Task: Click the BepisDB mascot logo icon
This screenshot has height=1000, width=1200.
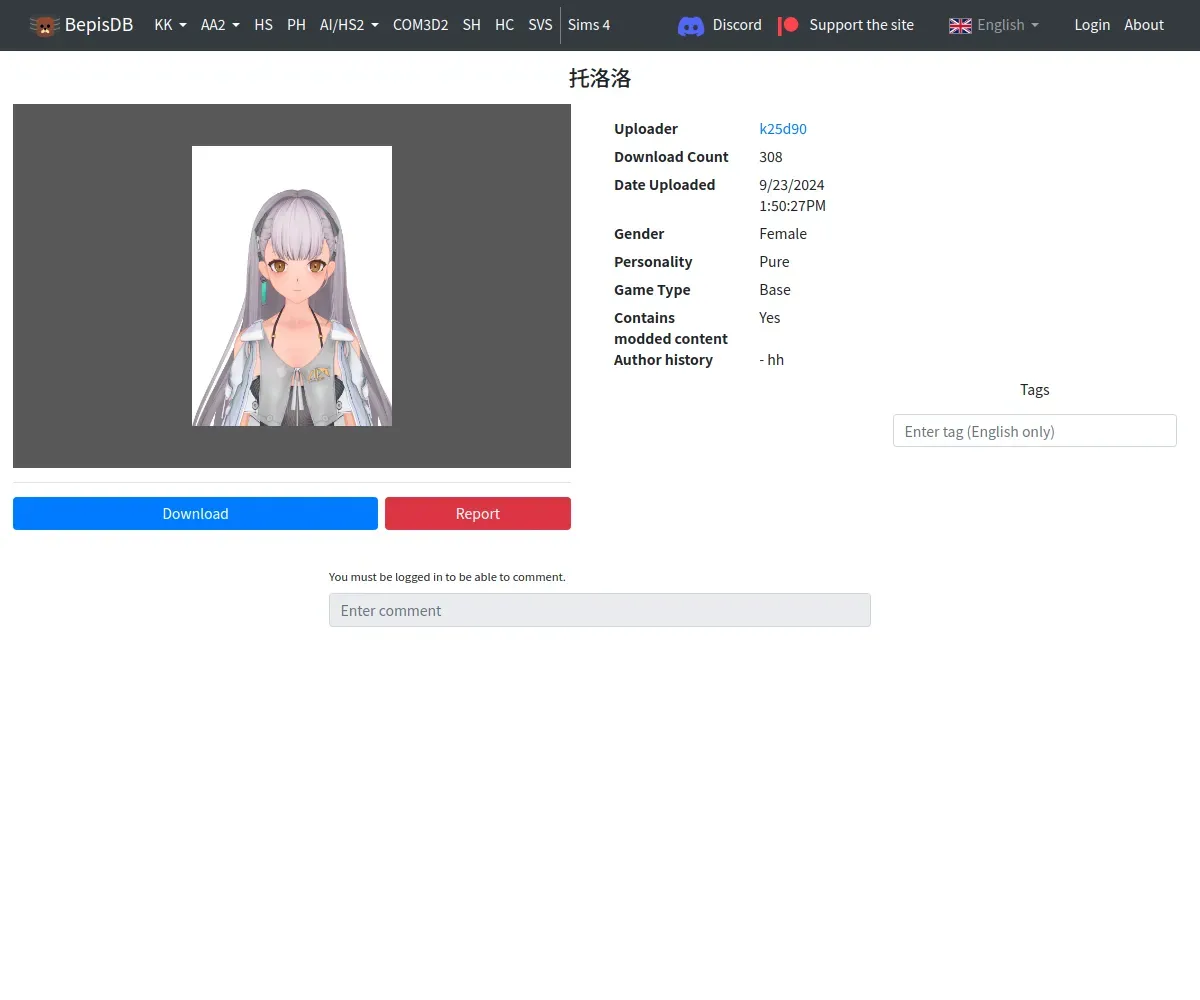Action: [44, 25]
